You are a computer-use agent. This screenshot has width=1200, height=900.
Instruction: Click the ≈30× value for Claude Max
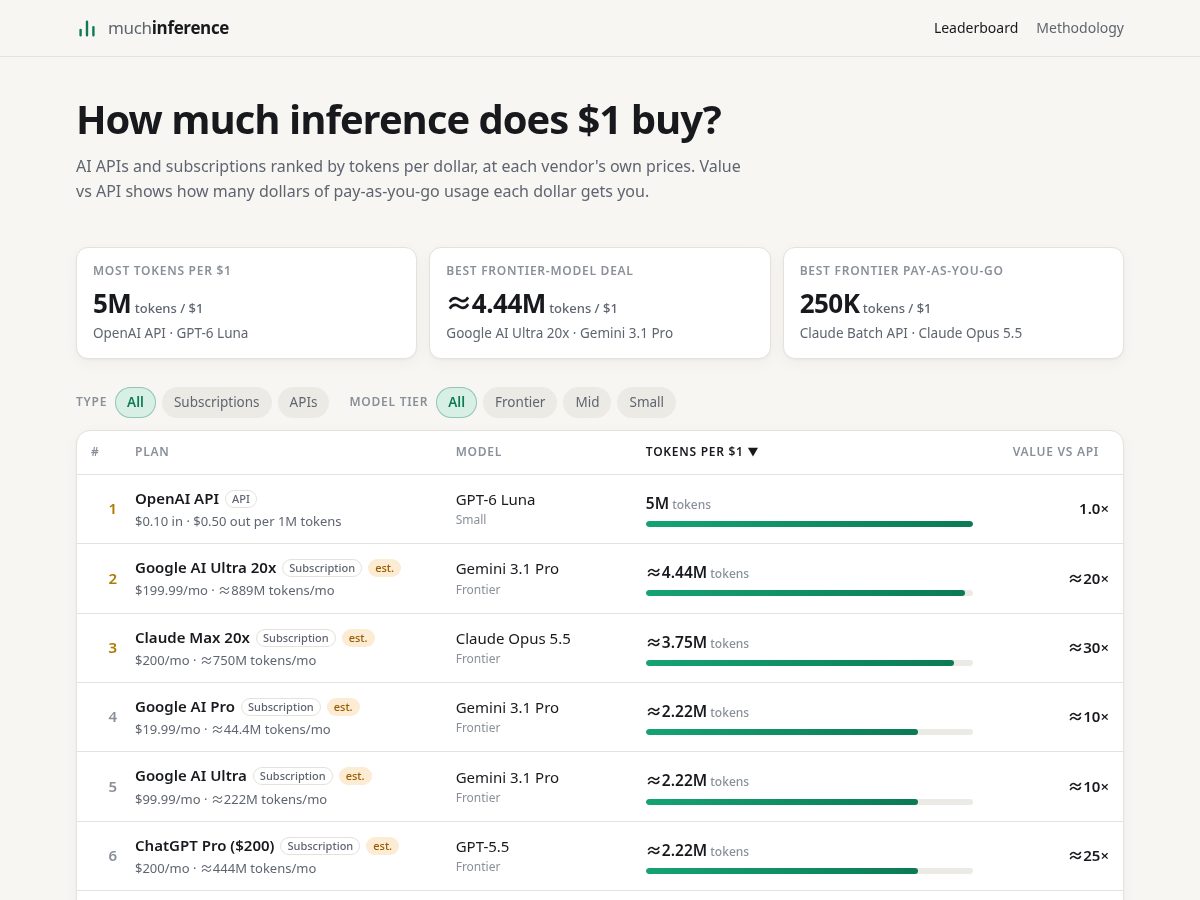(x=1088, y=648)
